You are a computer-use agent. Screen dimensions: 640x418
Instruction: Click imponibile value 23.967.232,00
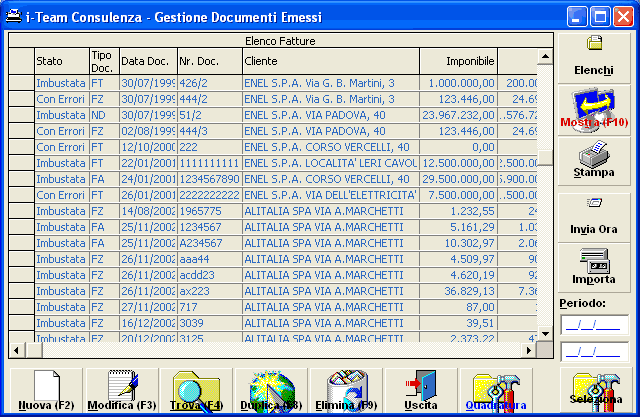458,115
